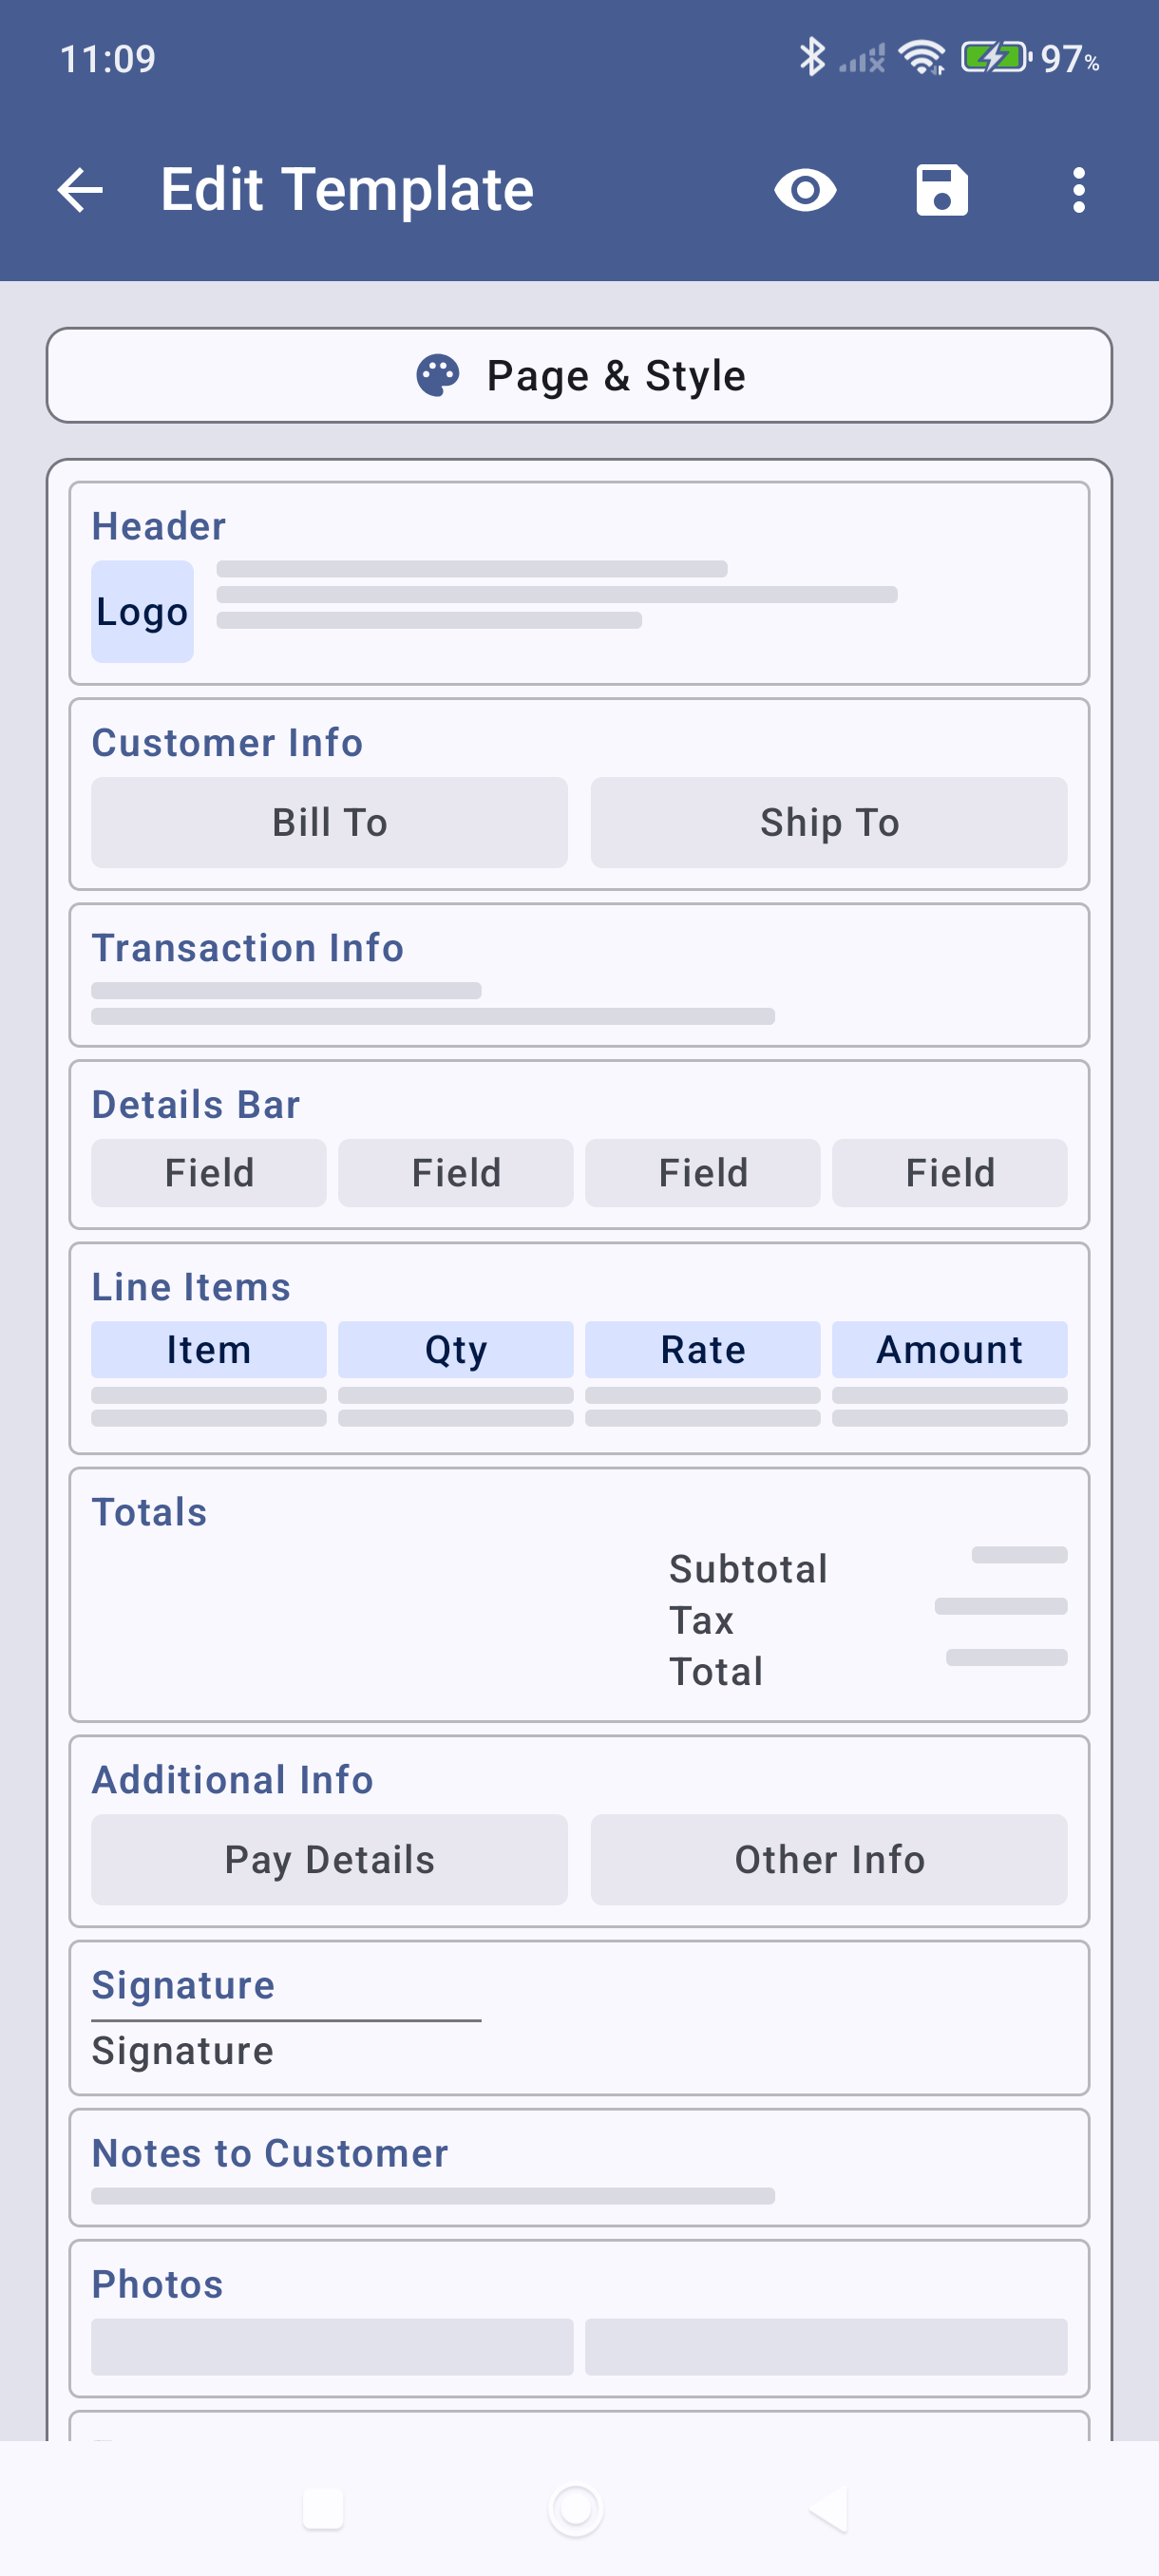
Task: Tap the Item column header
Action: (x=209, y=1349)
